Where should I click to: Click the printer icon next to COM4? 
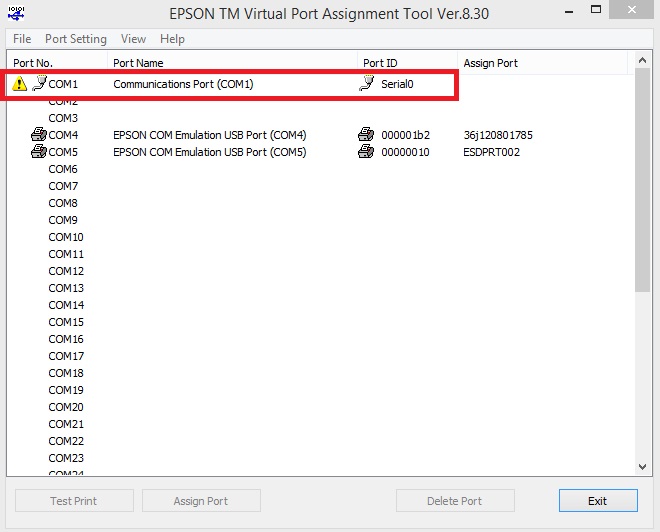(x=39, y=134)
